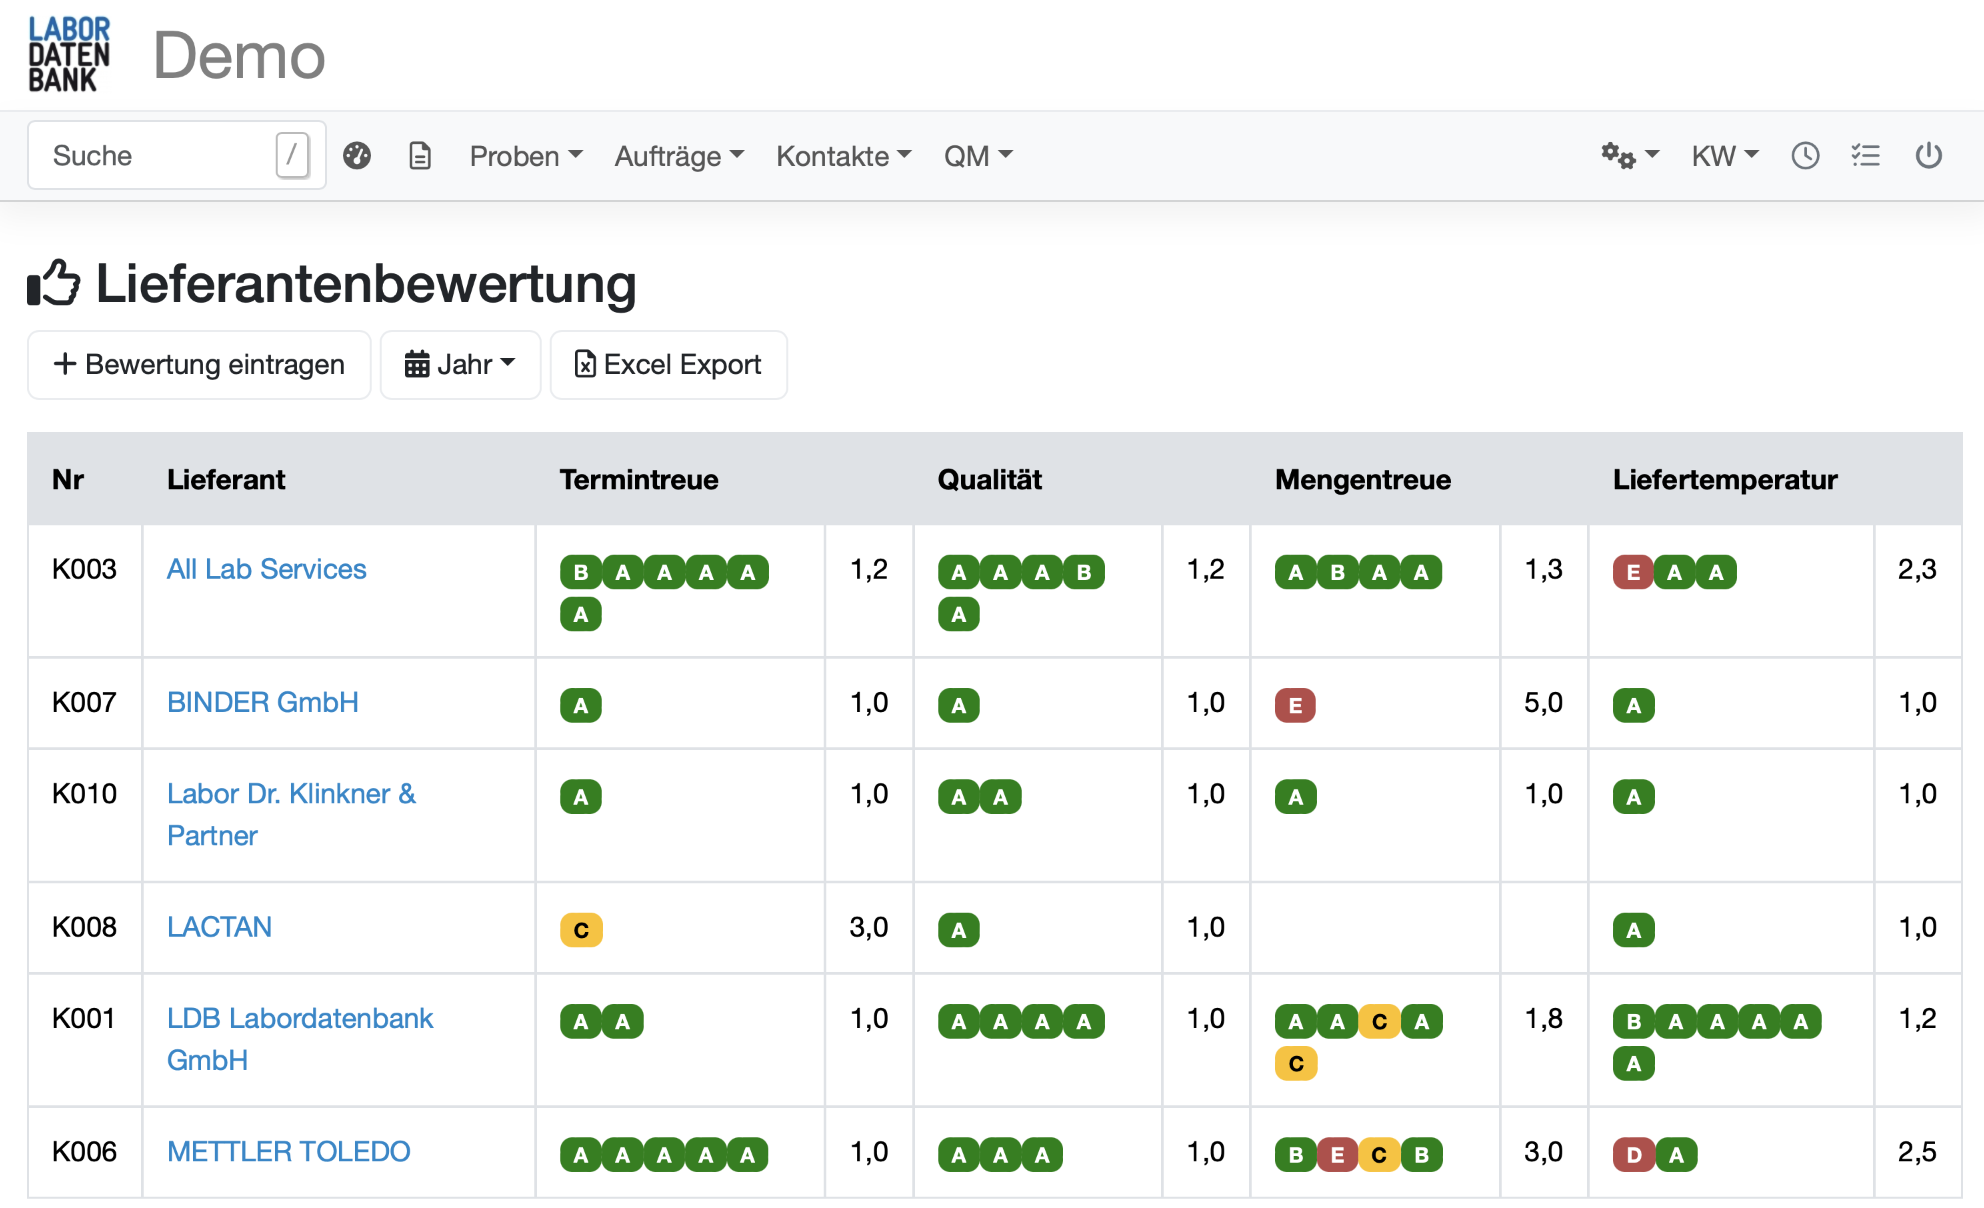Open the QM menu
The image size is (1984, 1208).
coord(977,156)
